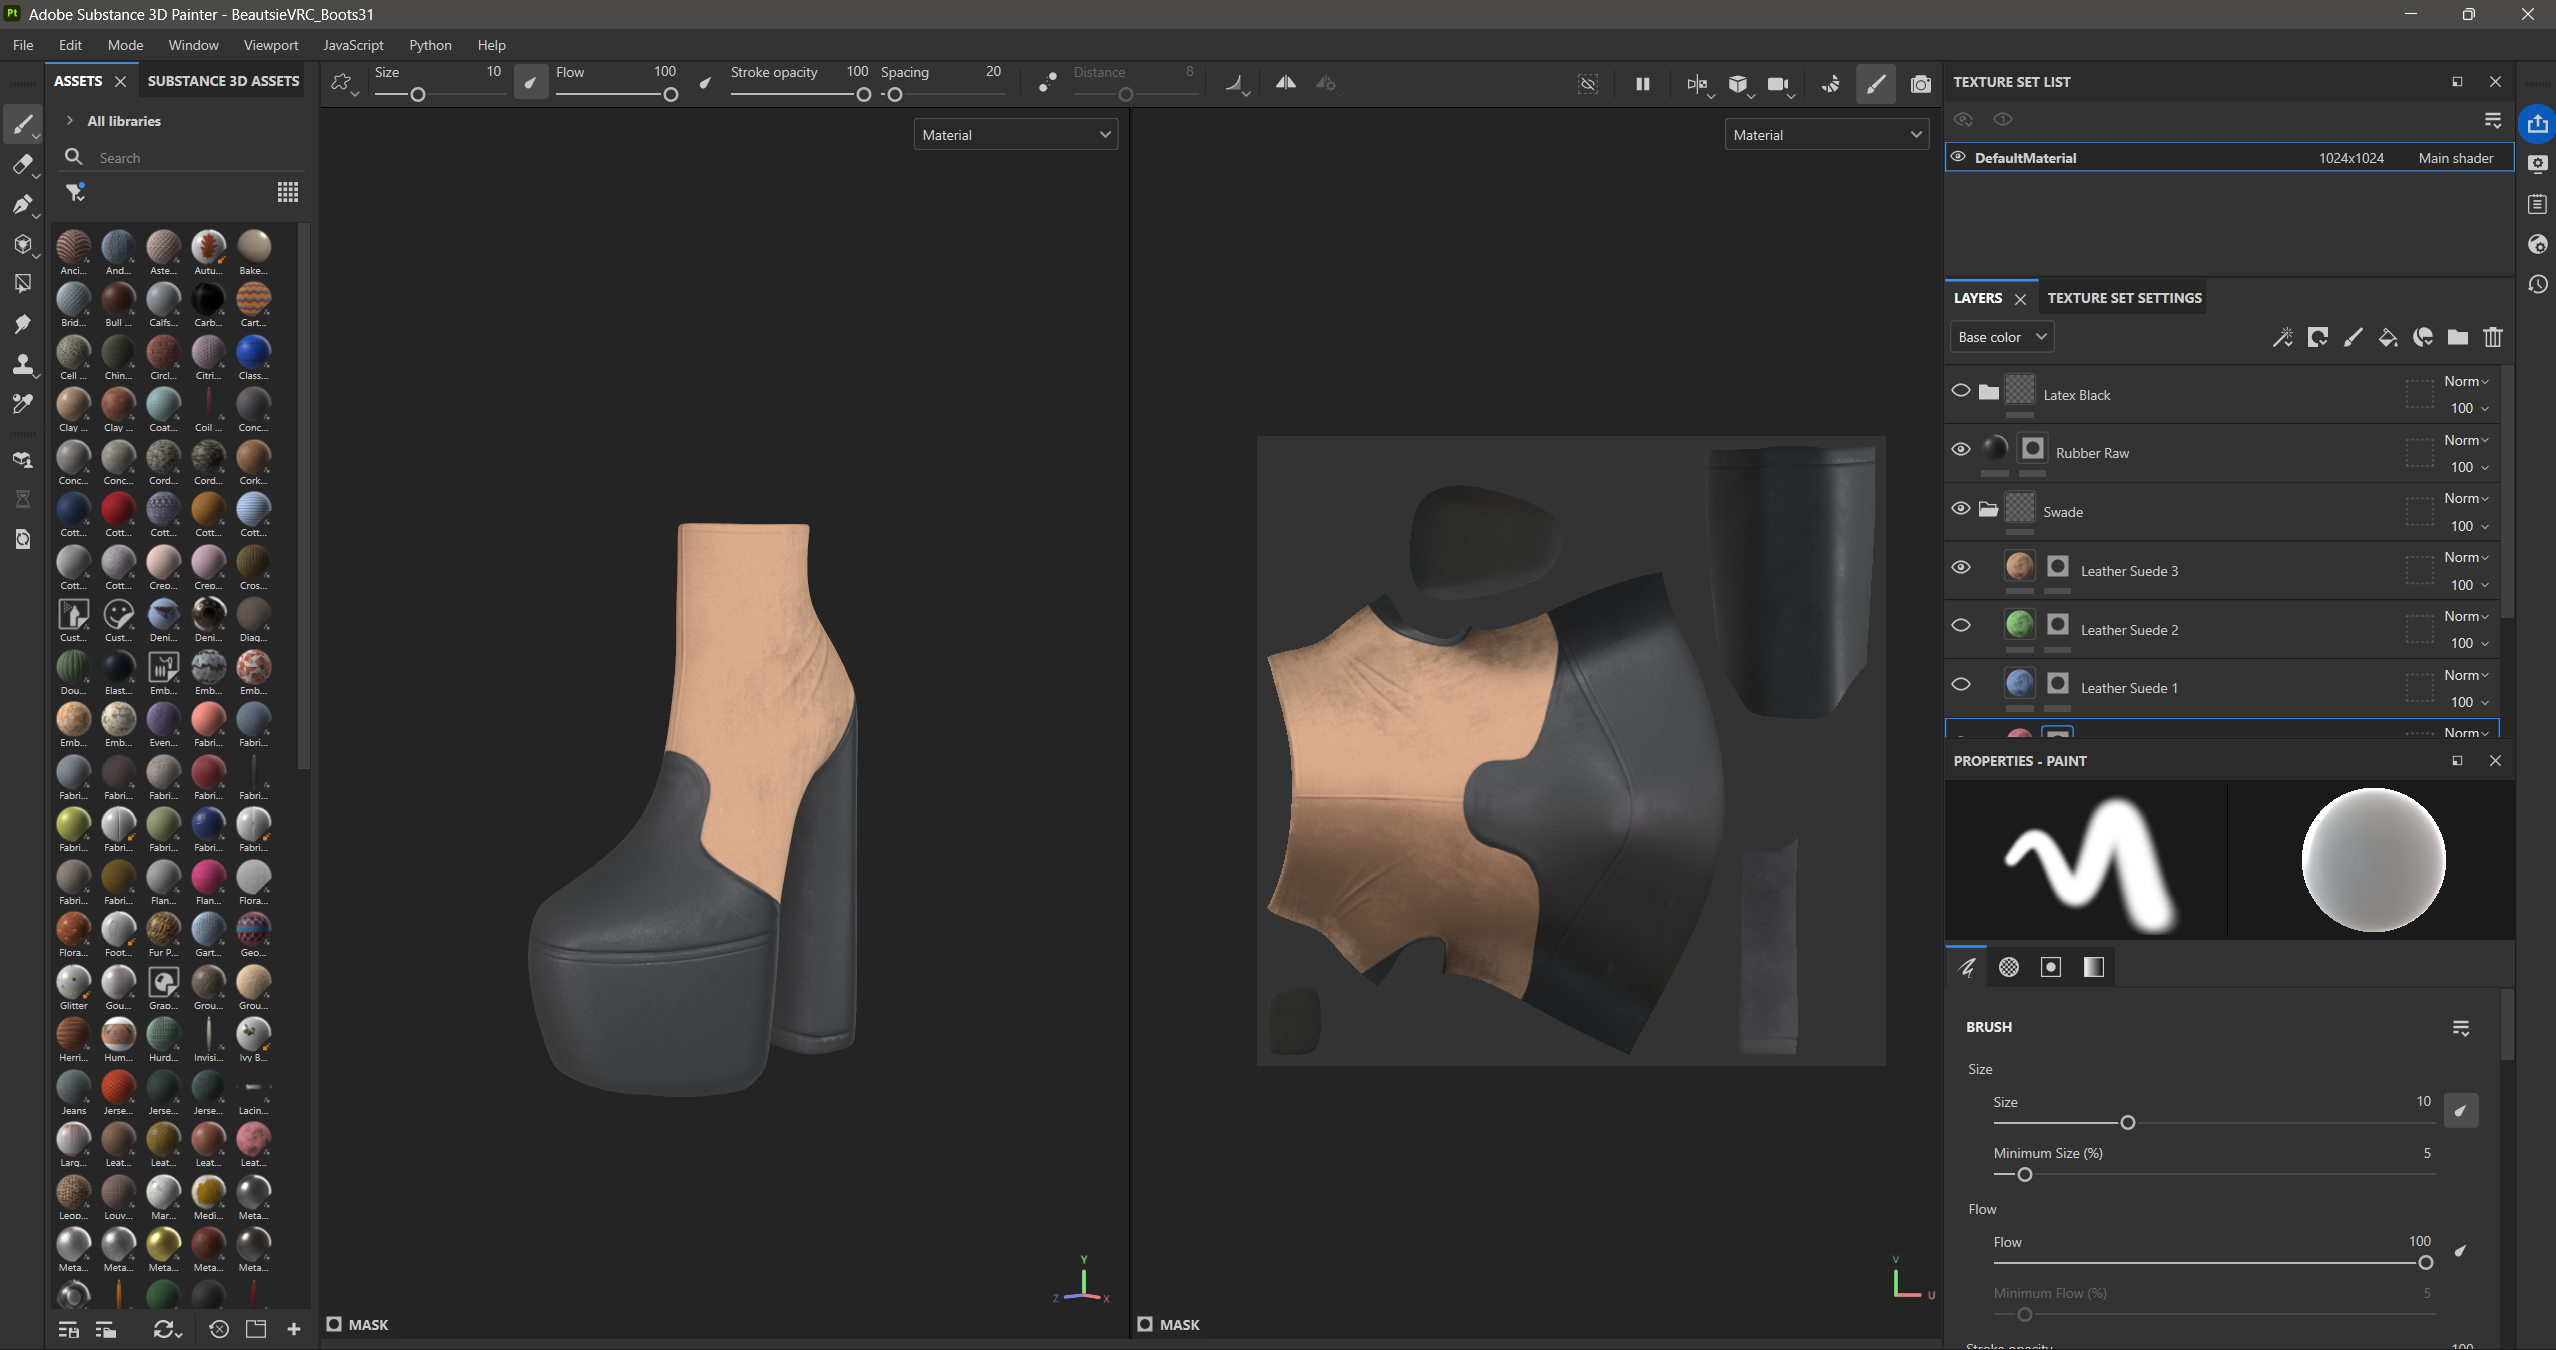Hide the Rubber Raw layer

tap(1961, 449)
